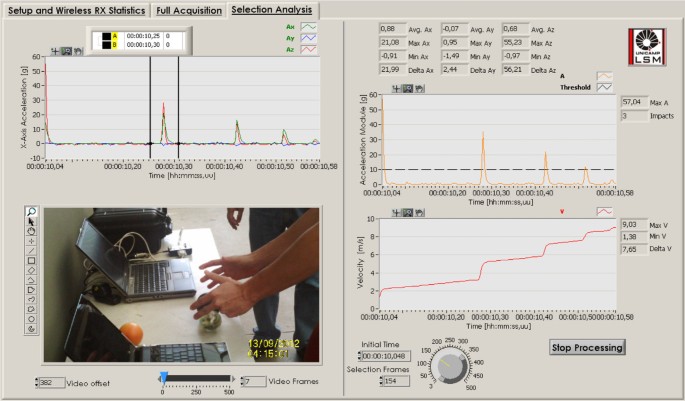Click Video offset value field 382
The height and width of the screenshot is (401, 685).
(x=52, y=383)
